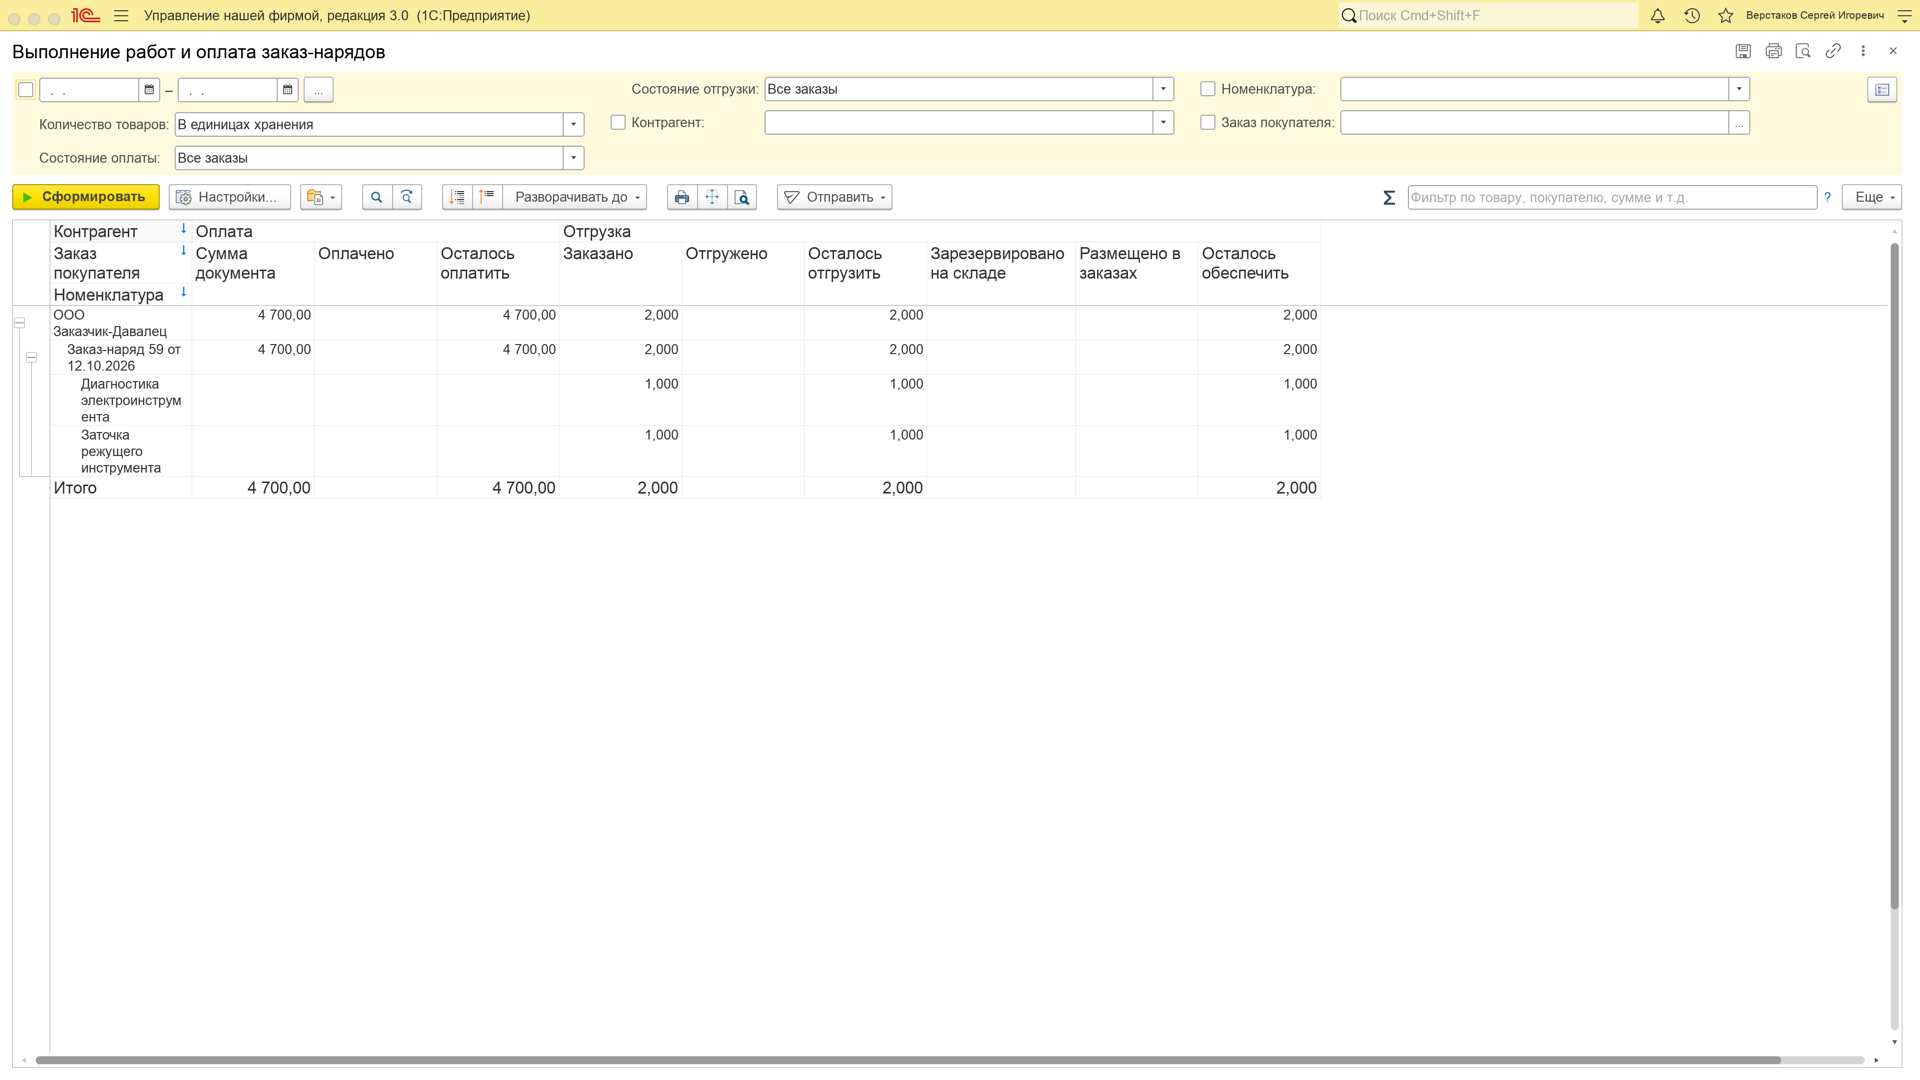Toggle settings panel icon at right
1920x1080 pixels.
click(x=1882, y=90)
